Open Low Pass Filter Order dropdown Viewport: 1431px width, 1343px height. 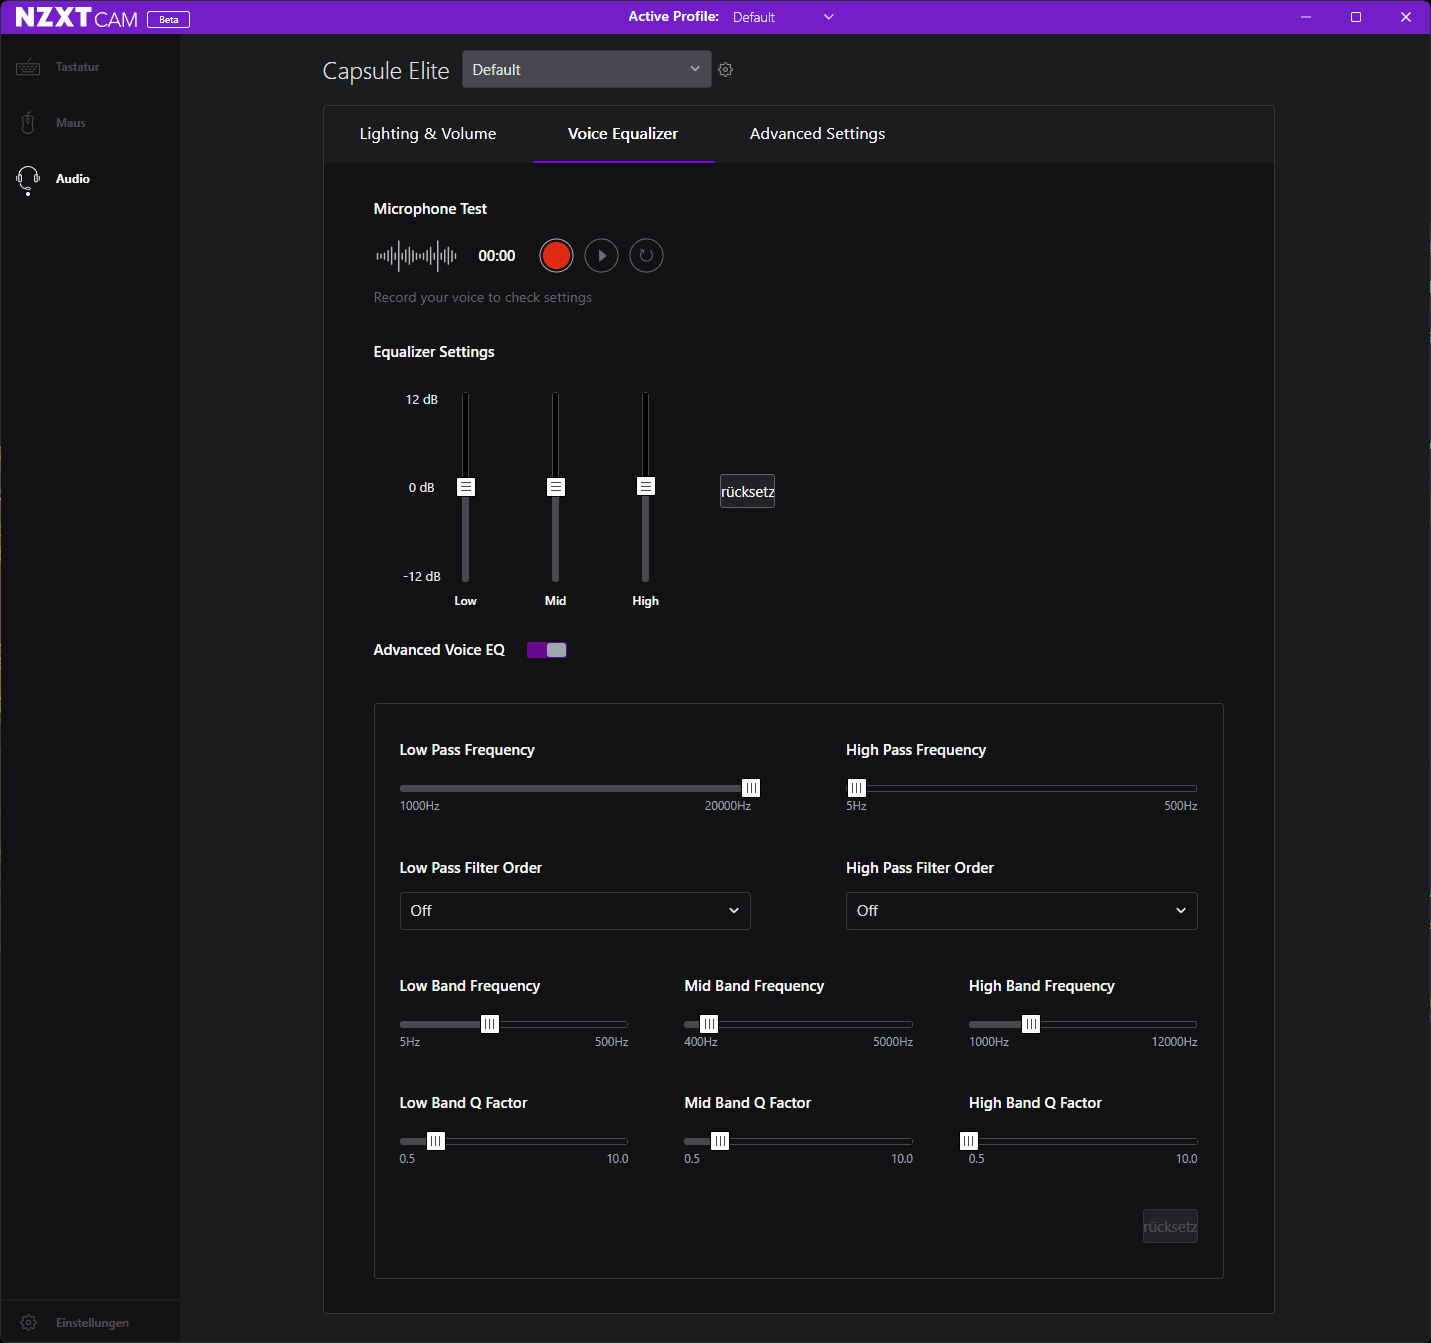pyautogui.click(x=575, y=911)
